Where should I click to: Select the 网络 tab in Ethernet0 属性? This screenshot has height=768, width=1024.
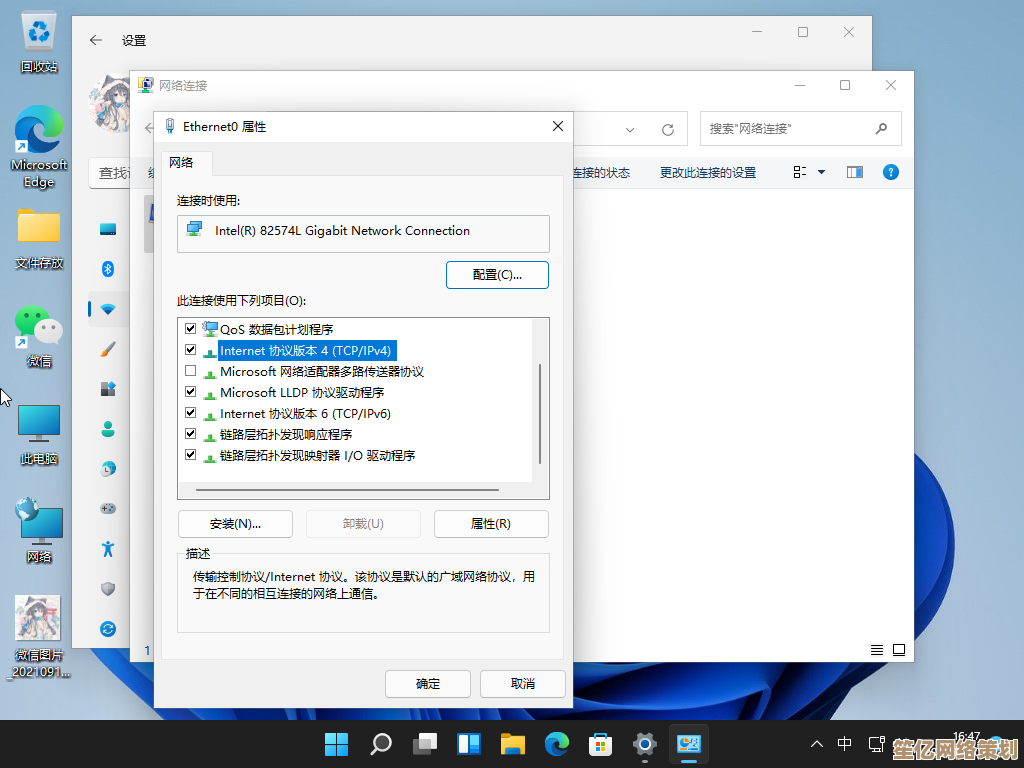click(x=182, y=162)
